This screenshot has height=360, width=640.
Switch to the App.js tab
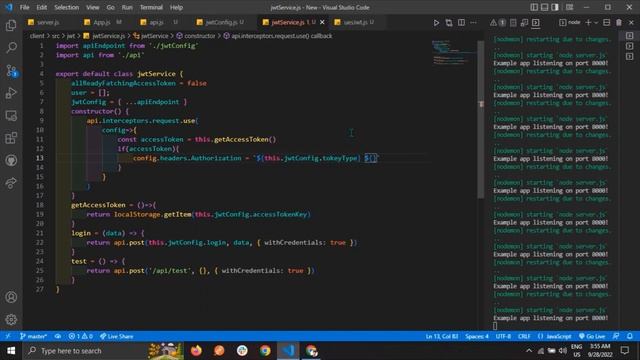102,22
